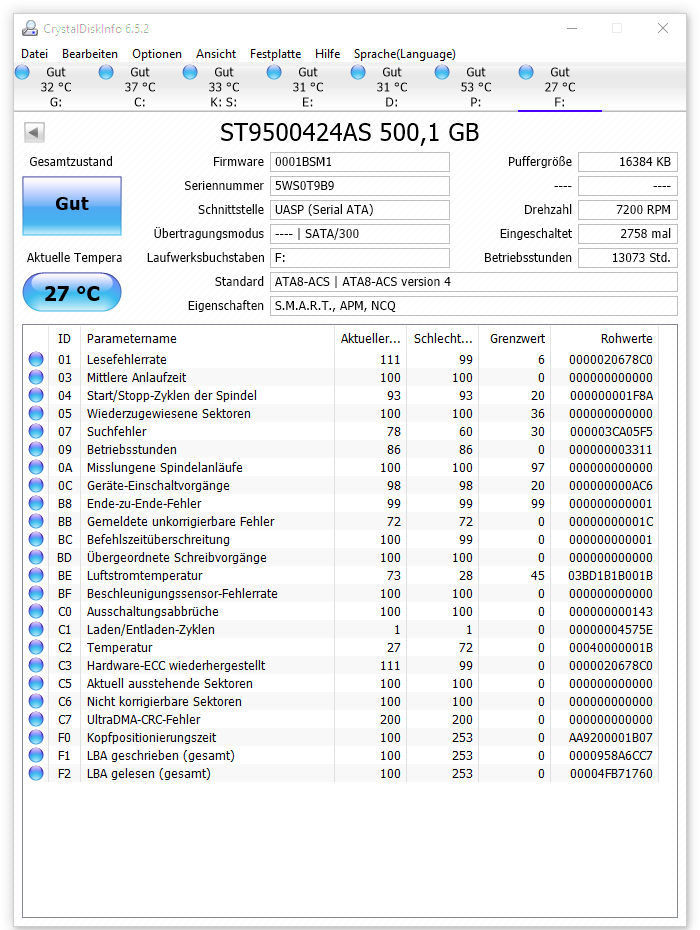Click the Seriennummer field 5WS0T9B9
Screen dimensions: 700x930
[359, 186]
